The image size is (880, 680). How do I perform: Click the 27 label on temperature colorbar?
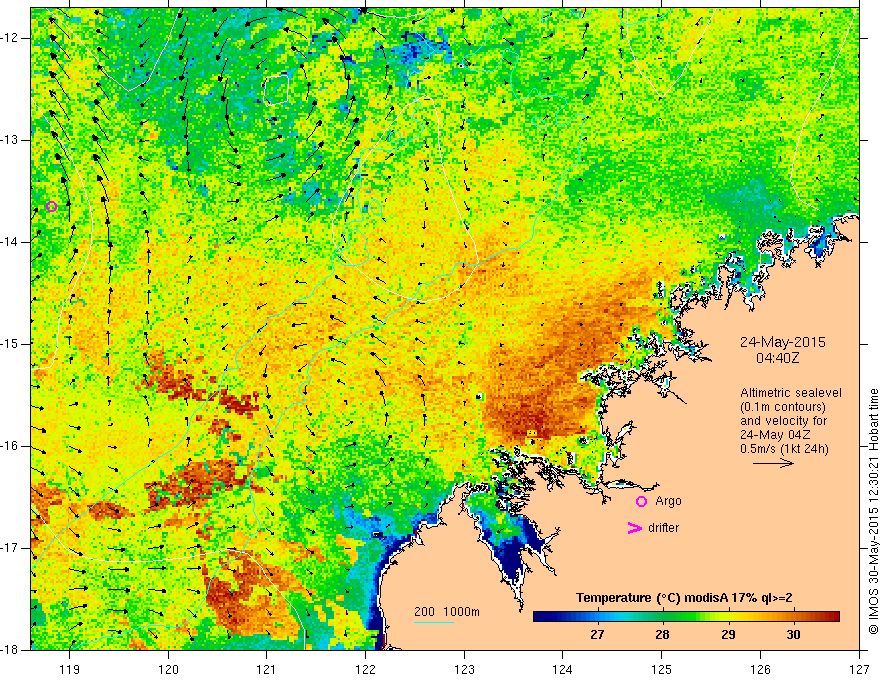(597, 635)
